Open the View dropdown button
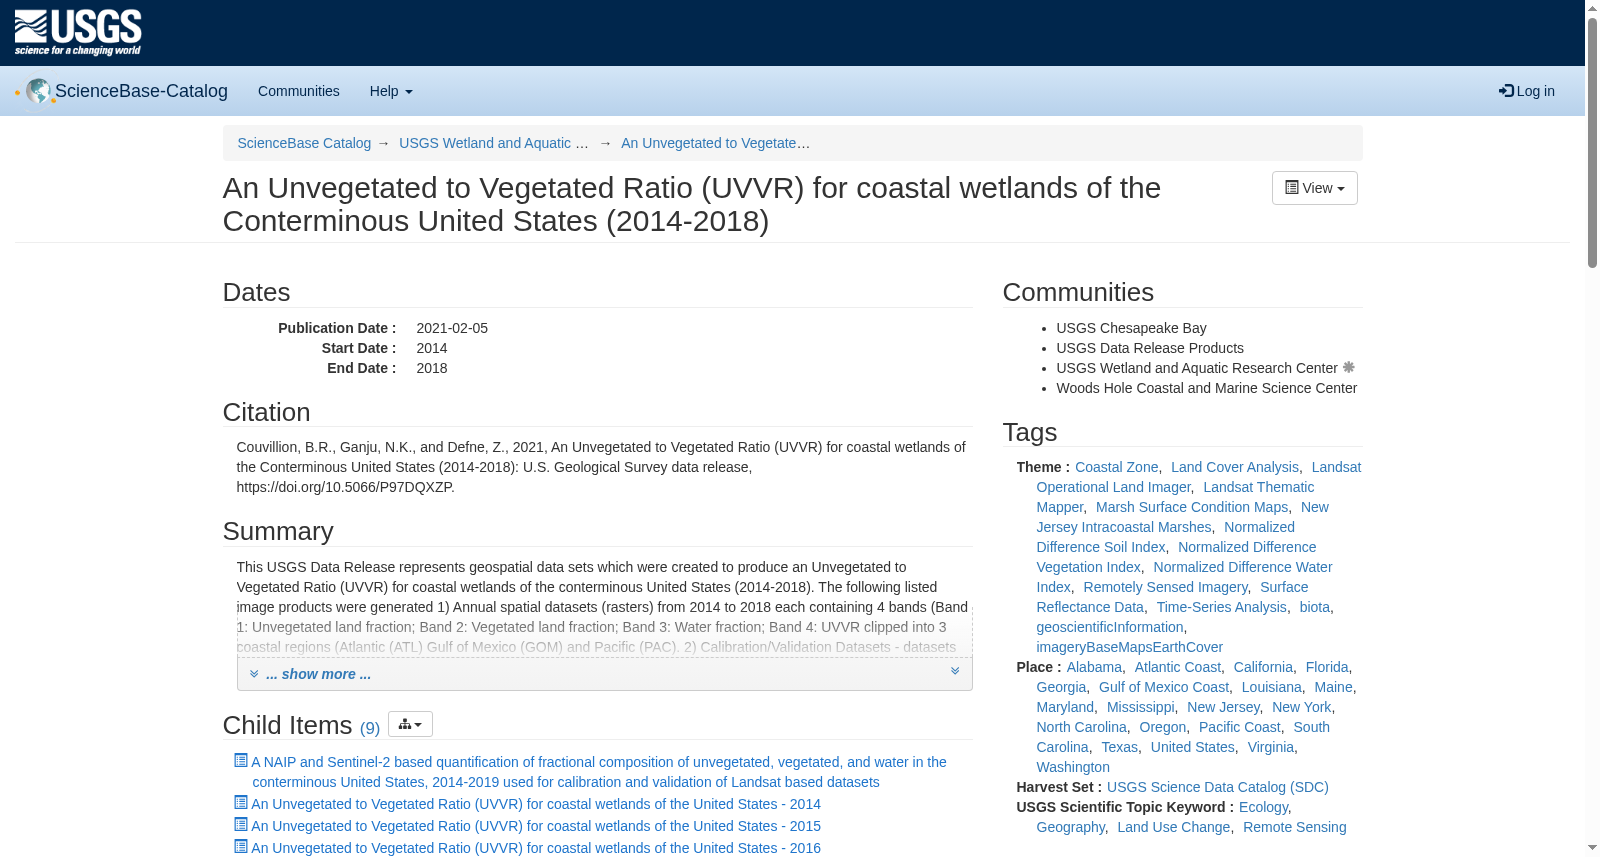1600x857 pixels. [x=1314, y=188]
